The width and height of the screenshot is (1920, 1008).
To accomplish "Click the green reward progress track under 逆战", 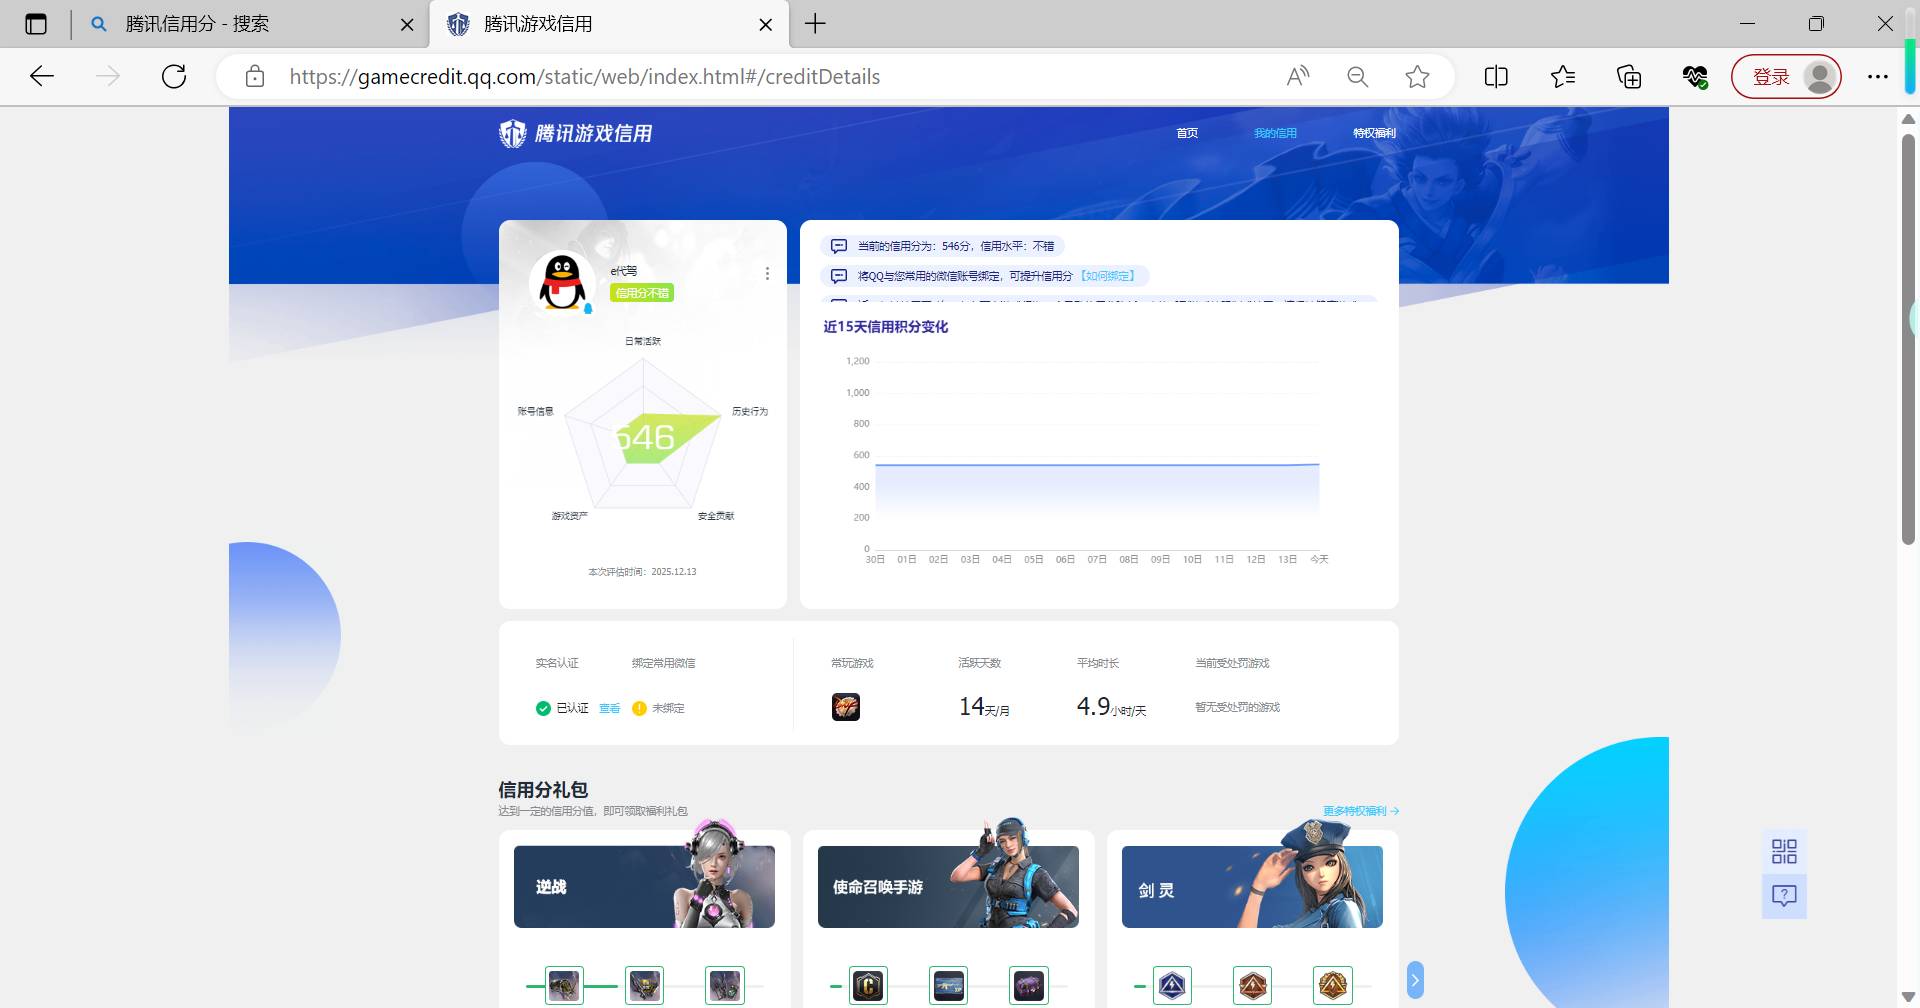I will pos(602,985).
